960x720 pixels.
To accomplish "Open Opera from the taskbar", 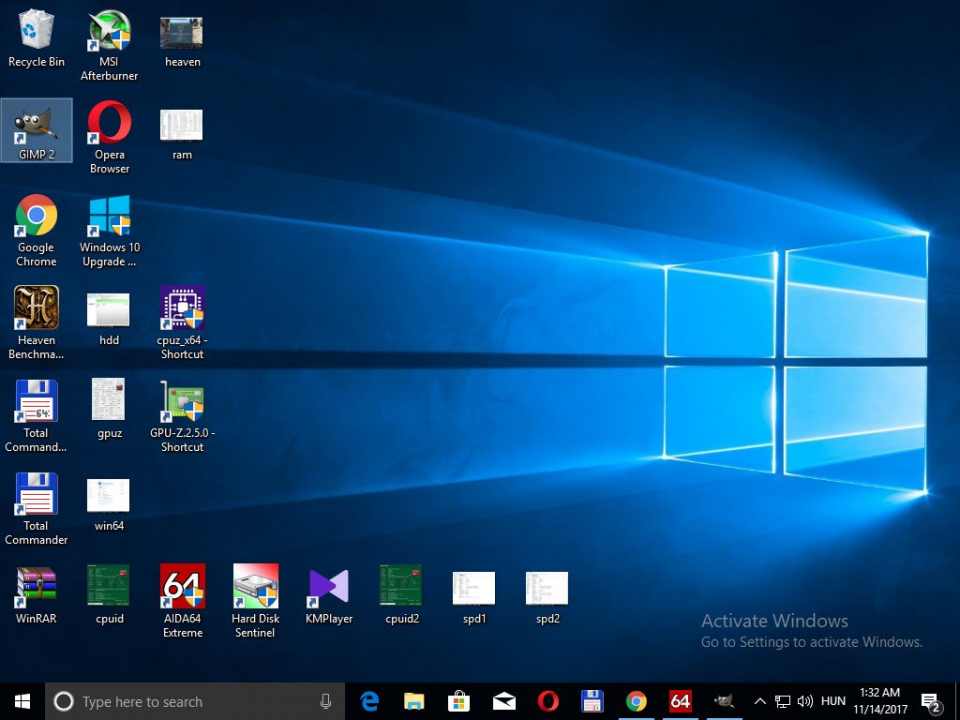I will pyautogui.click(x=548, y=701).
